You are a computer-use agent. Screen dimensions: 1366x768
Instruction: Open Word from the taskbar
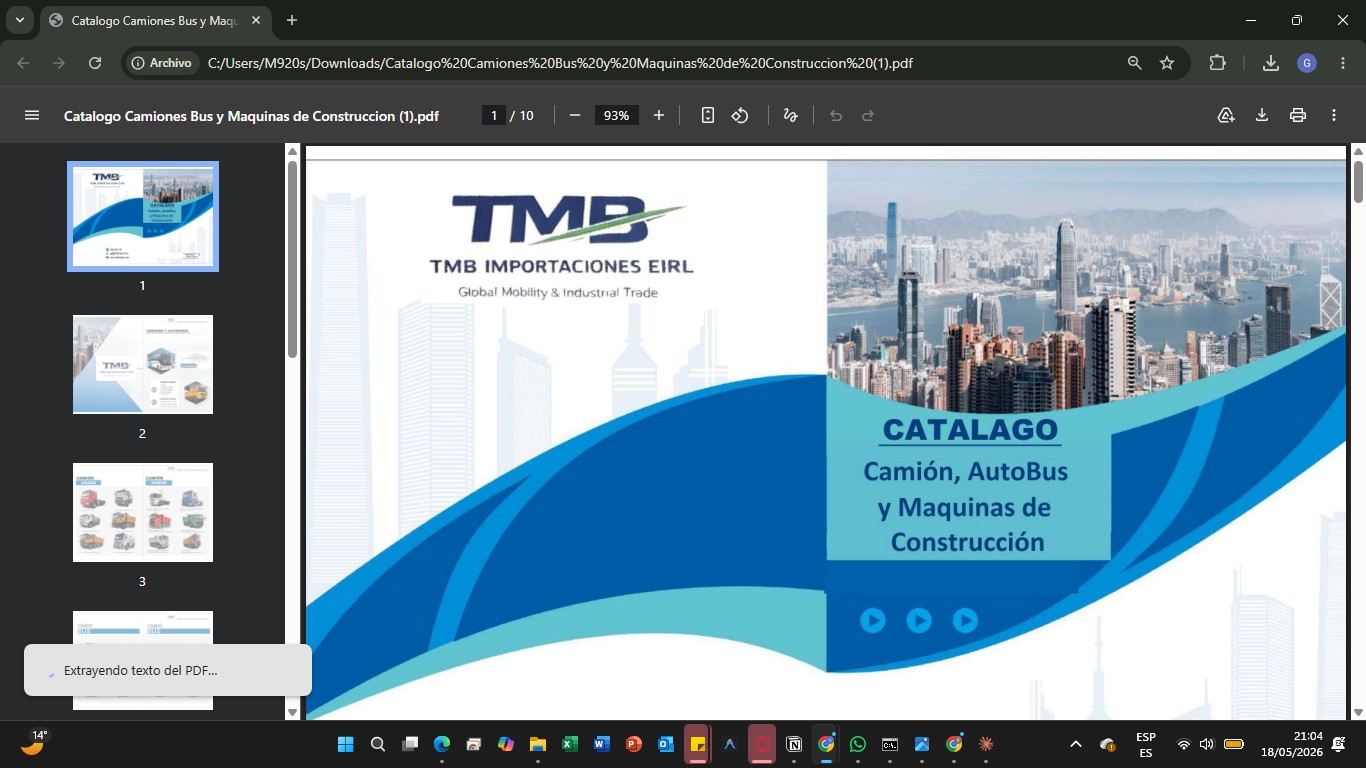pyautogui.click(x=602, y=744)
